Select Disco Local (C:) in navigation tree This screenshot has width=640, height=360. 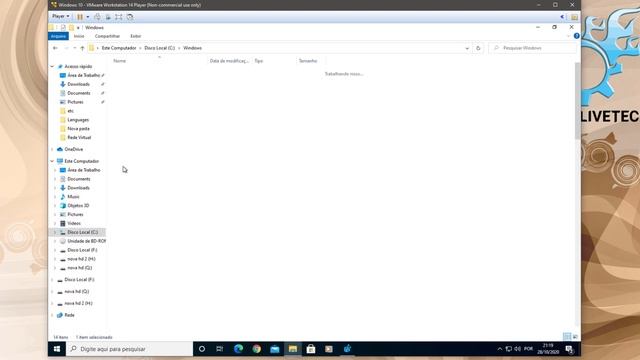82,232
